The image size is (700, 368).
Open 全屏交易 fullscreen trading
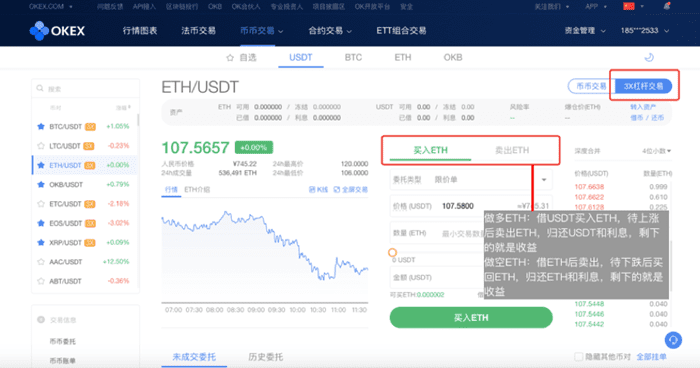[x=351, y=190]
